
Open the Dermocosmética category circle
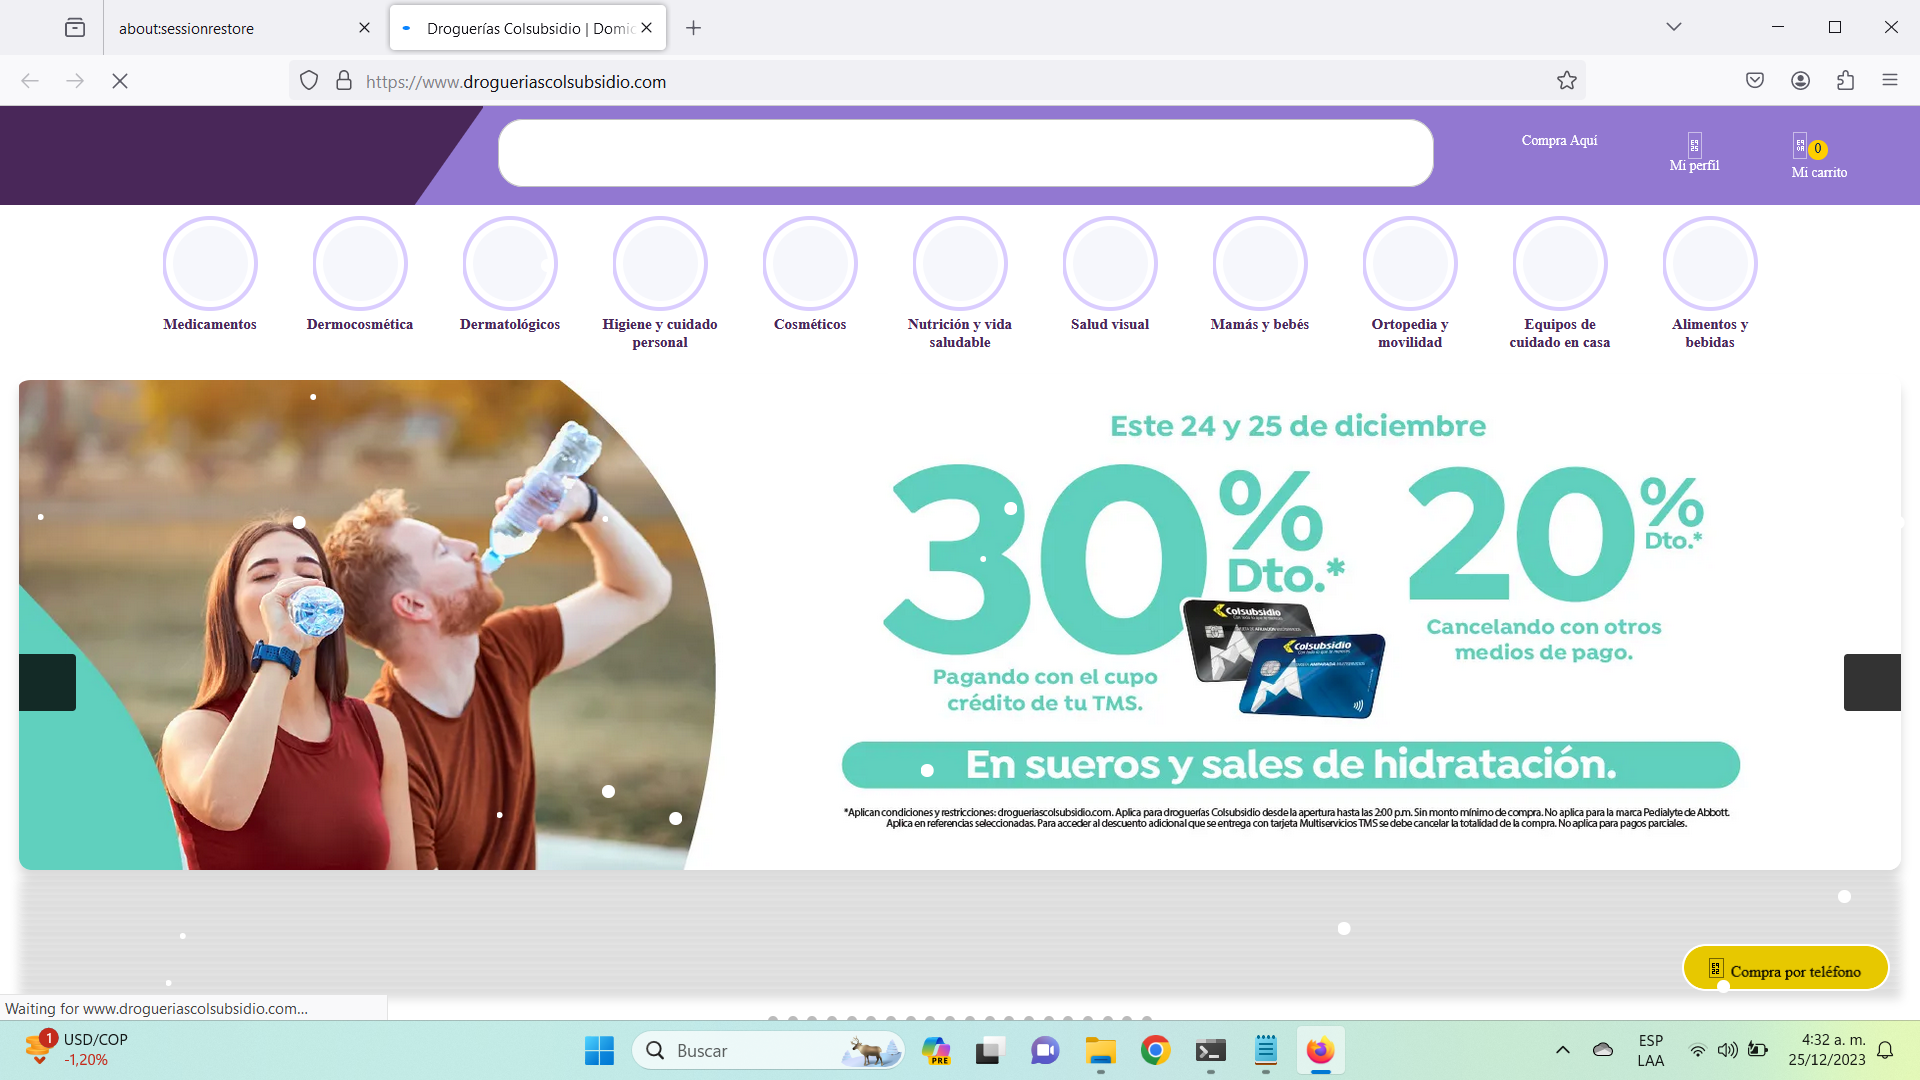click(x=360, y=263)
